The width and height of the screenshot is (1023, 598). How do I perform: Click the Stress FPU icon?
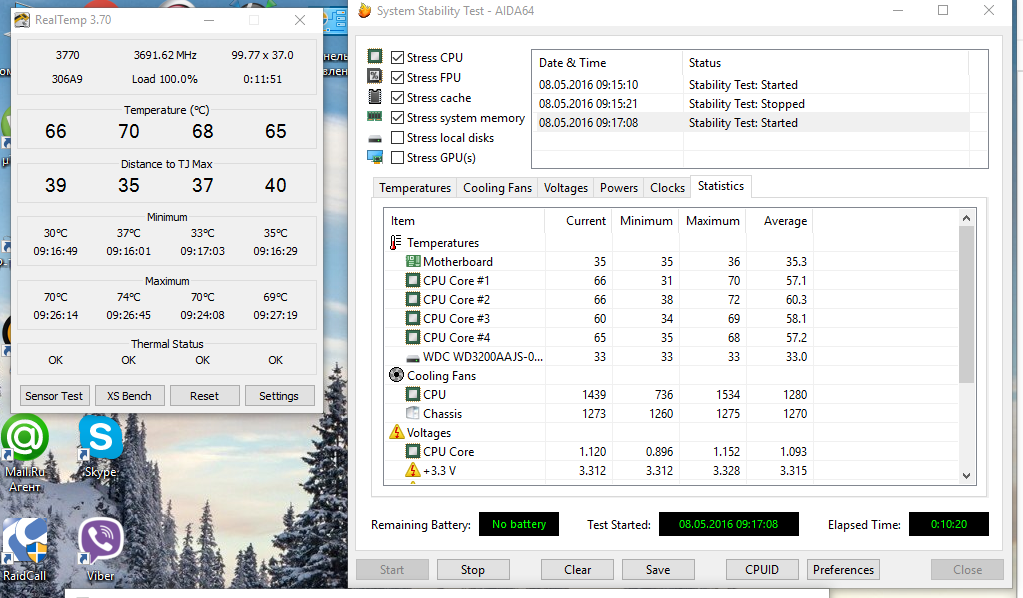click(374, 76)
